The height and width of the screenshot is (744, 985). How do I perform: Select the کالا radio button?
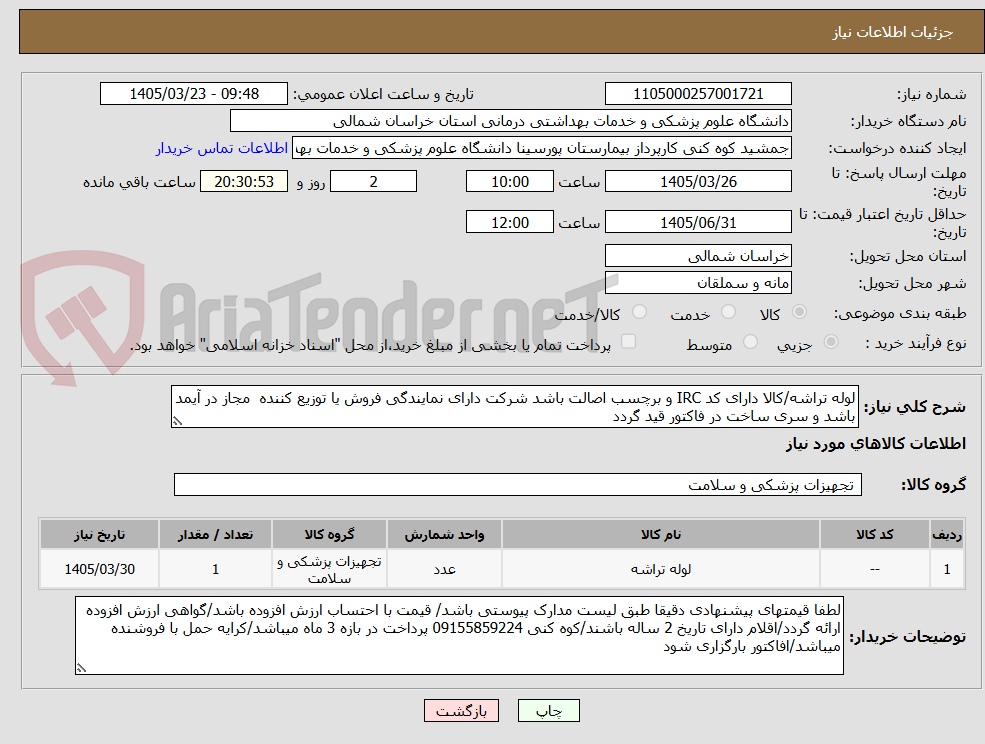coord(800,312)
